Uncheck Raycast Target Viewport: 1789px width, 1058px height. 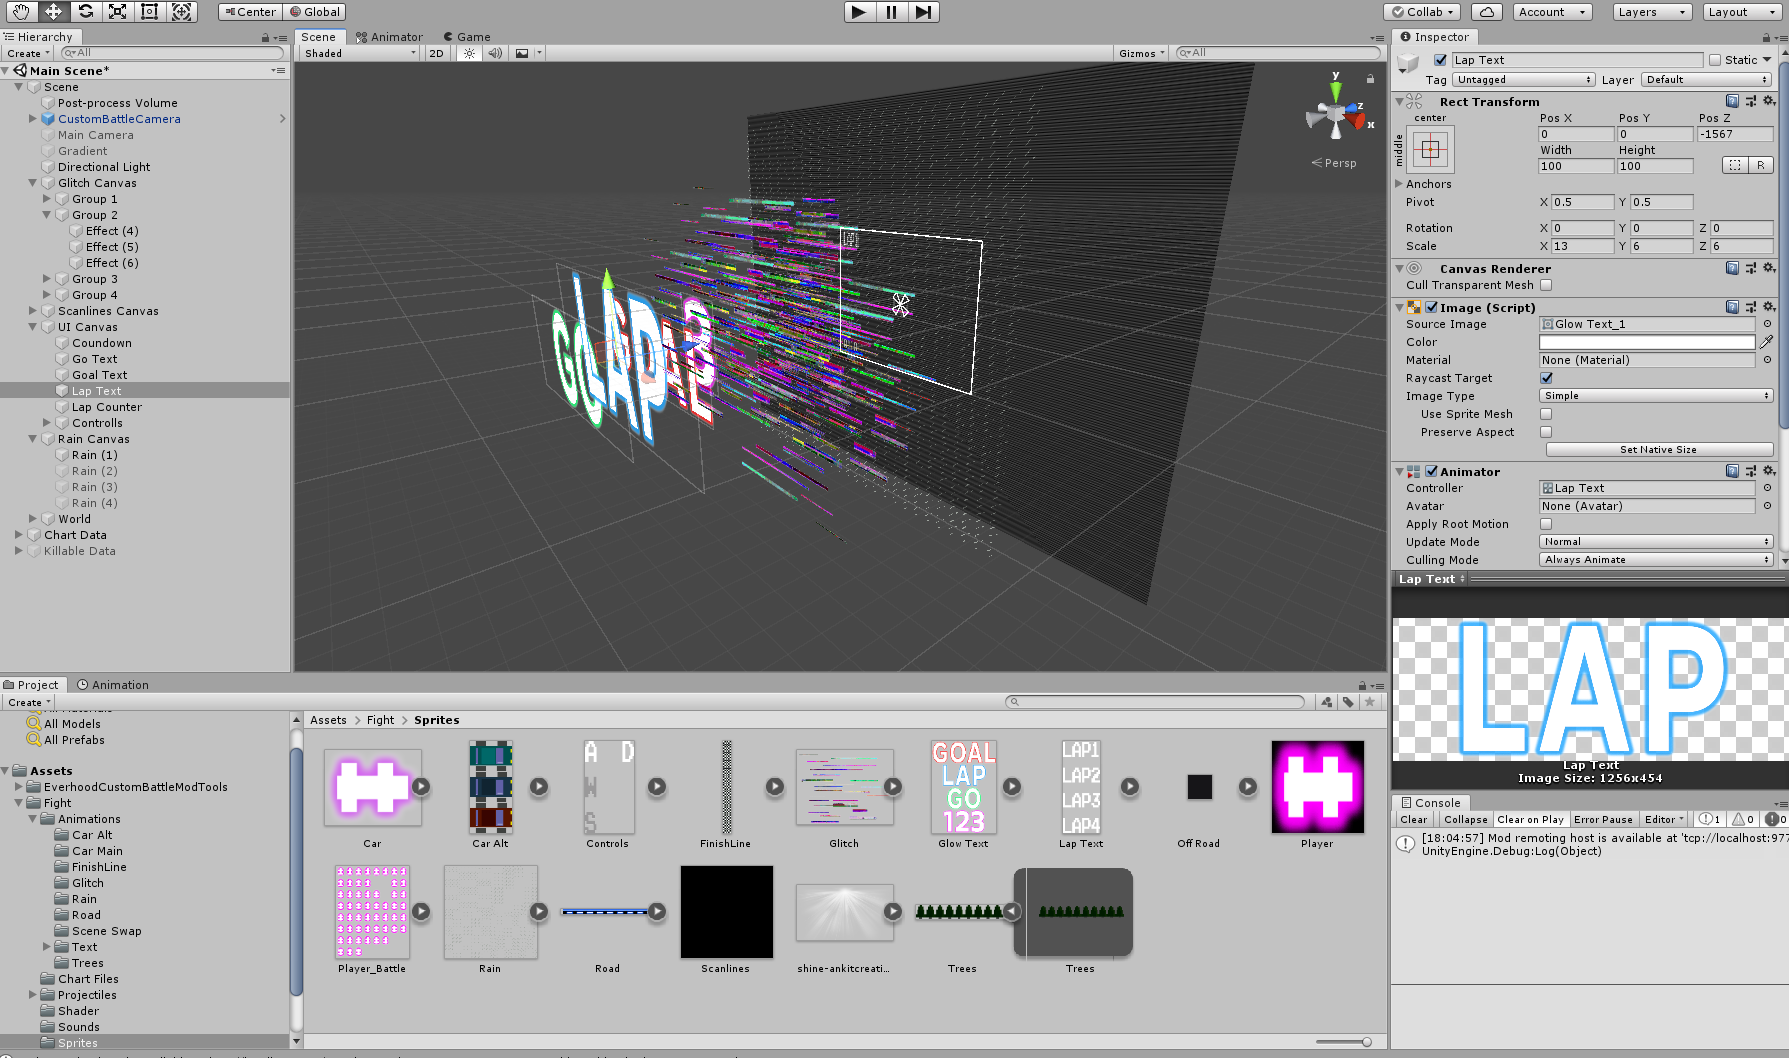(1547, 378)
